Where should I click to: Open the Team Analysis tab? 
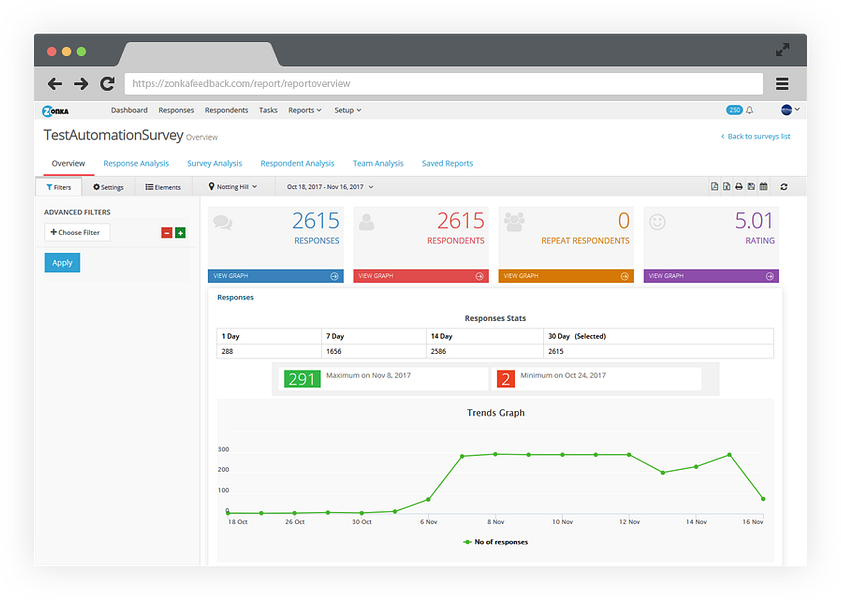pyautogui.click(x=378, y=164)
